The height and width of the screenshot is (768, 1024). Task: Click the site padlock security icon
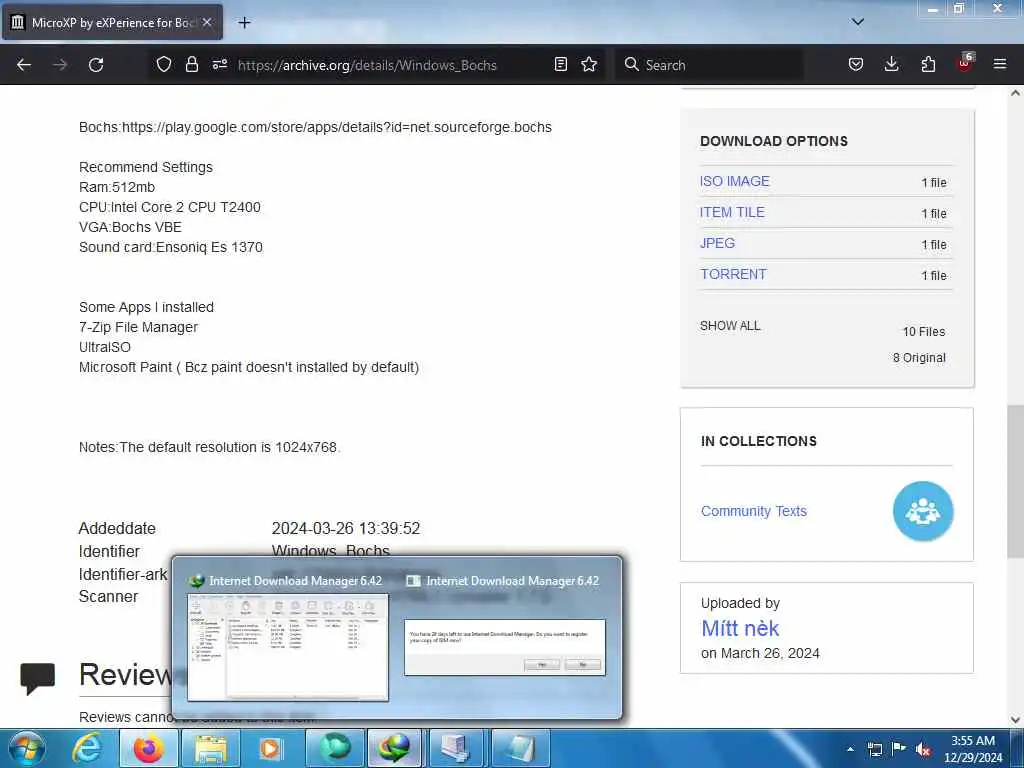(191, 64)
